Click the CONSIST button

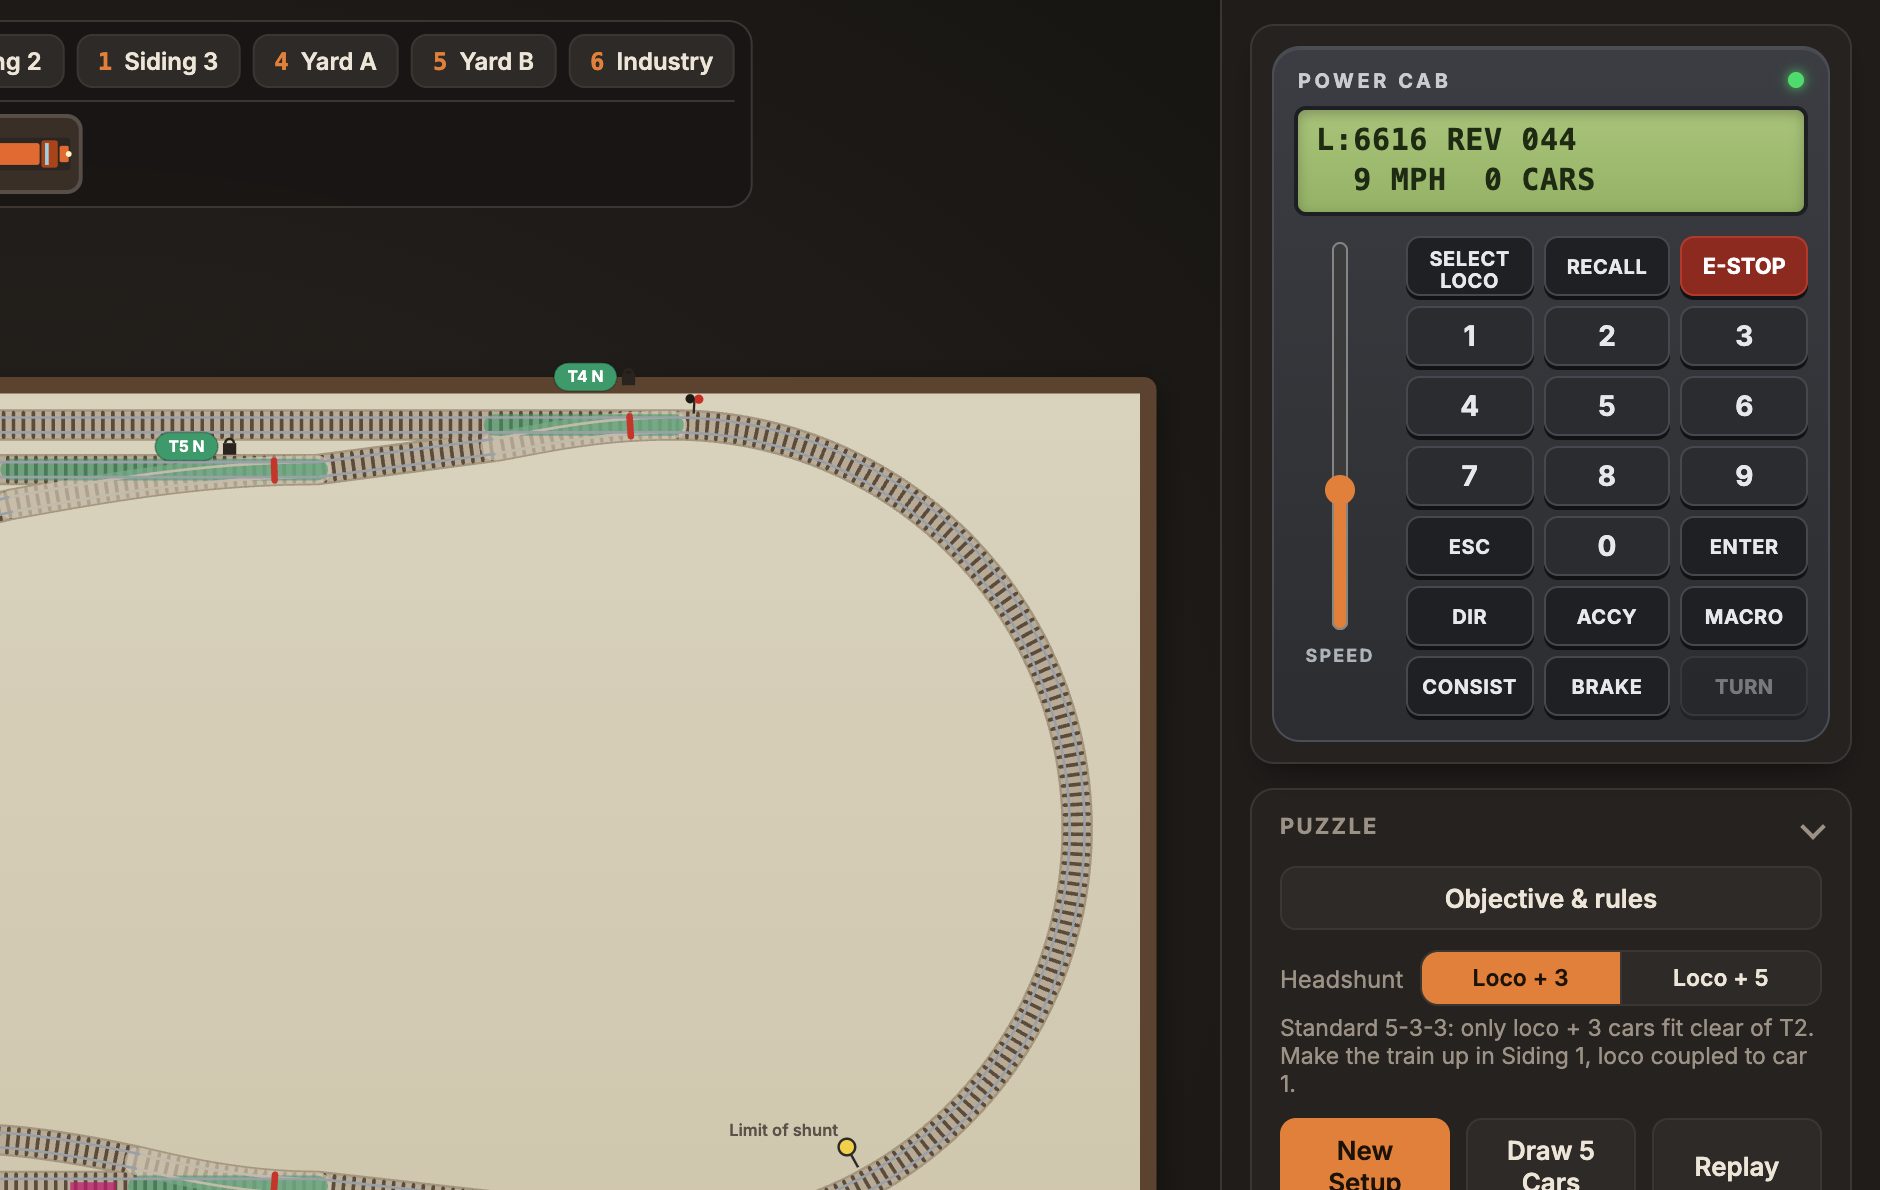pos(1469,686)
